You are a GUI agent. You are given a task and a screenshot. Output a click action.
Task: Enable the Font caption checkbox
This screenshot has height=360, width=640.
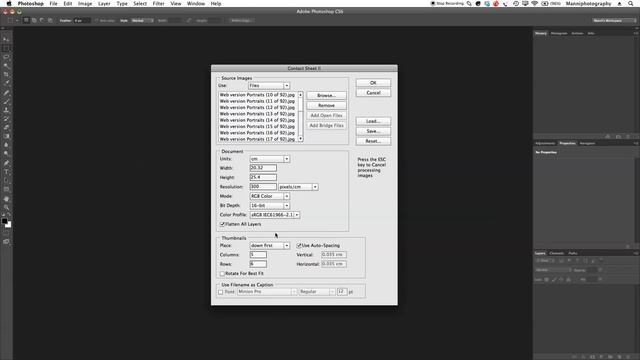[221, 292]
